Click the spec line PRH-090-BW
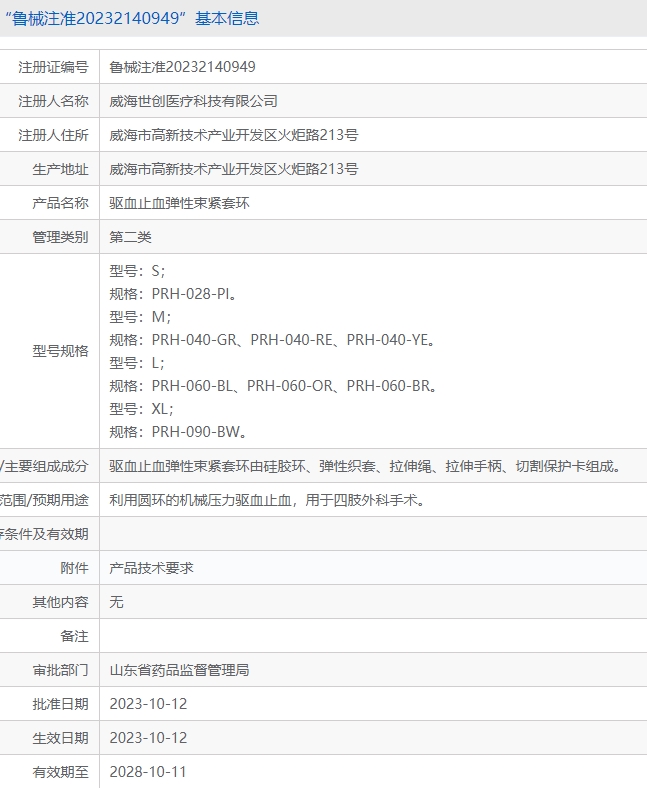Screen dimensions: 647x788 coord(178,432)
